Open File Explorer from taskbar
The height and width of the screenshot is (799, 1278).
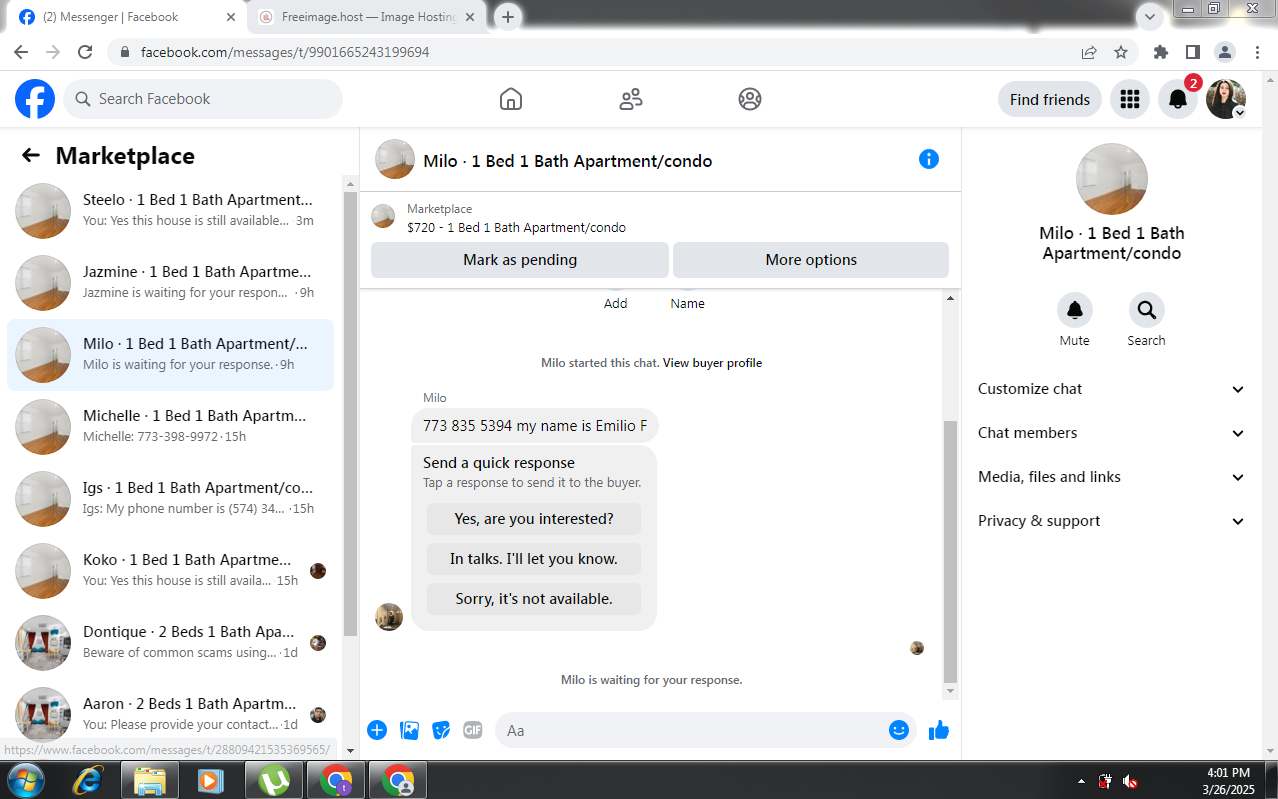(x=149, y=780)
